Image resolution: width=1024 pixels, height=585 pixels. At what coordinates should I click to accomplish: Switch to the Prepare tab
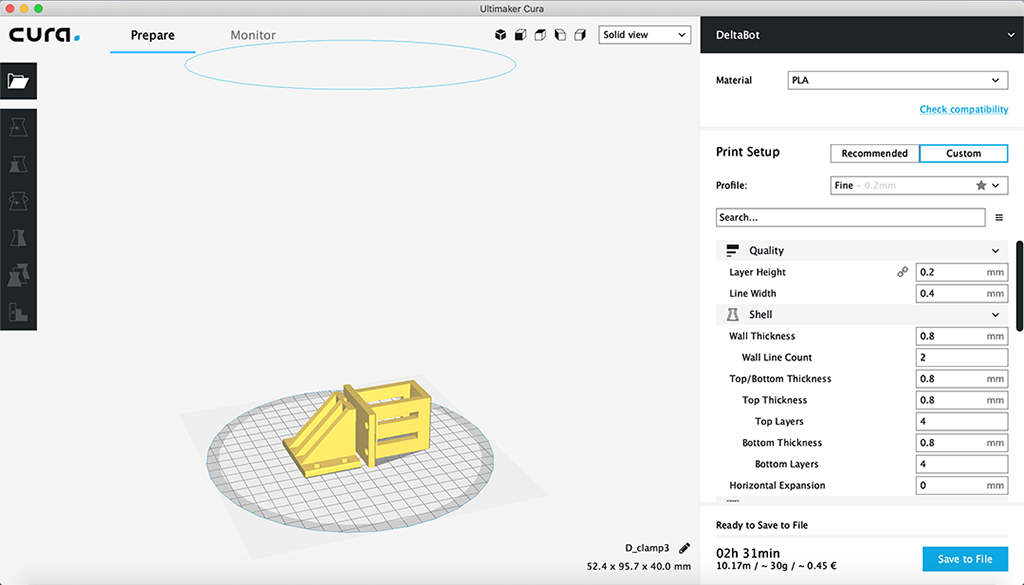[x=152, y=35]
